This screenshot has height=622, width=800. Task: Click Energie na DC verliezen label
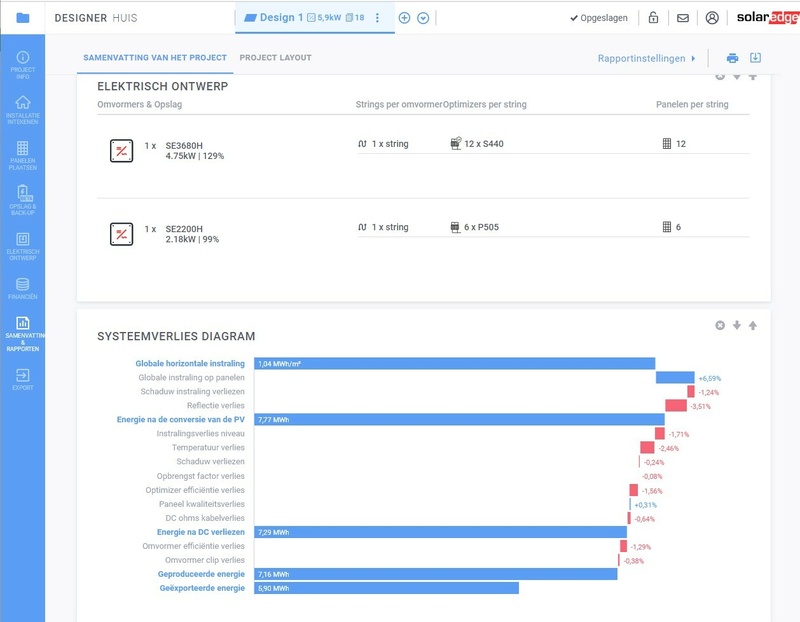point(201,532)
